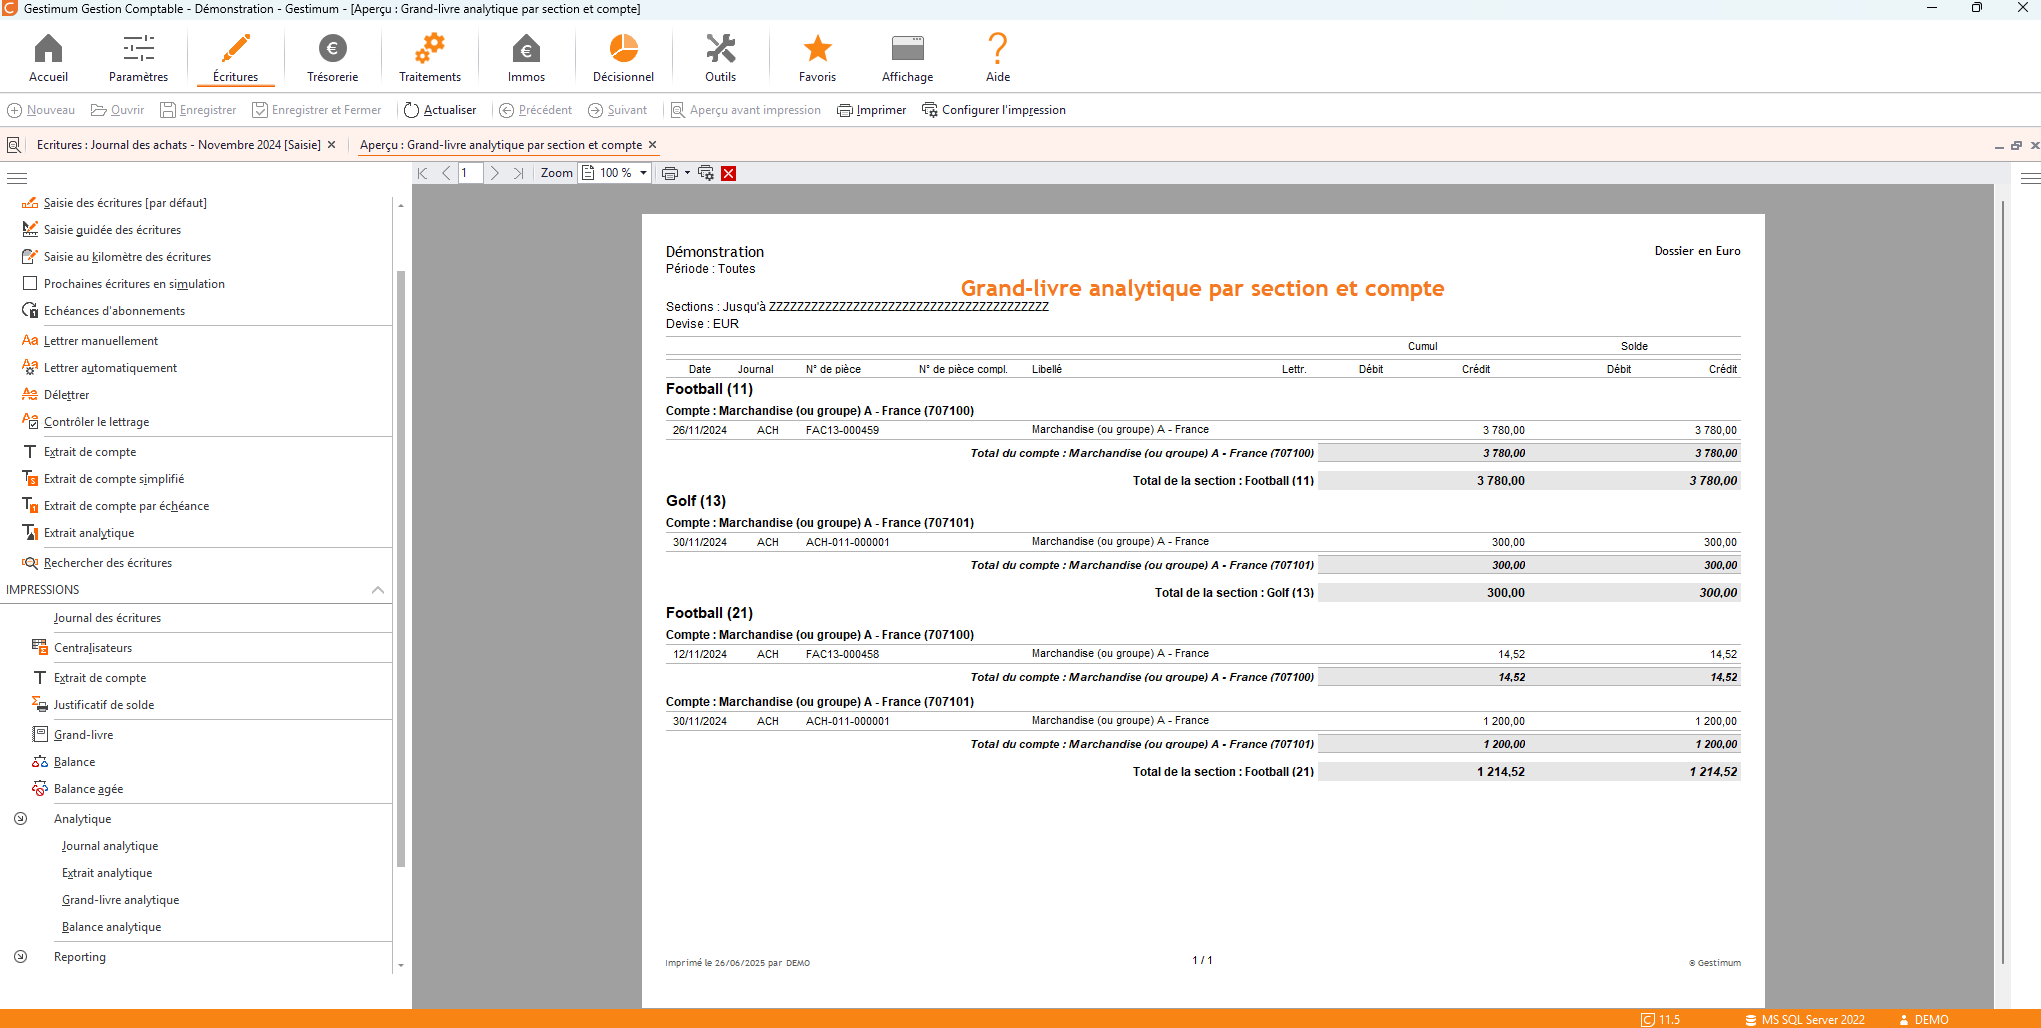This screenshot has width=2041, height=1028.
Task: Click Configurer l'impression button
Action: point(994,110)
